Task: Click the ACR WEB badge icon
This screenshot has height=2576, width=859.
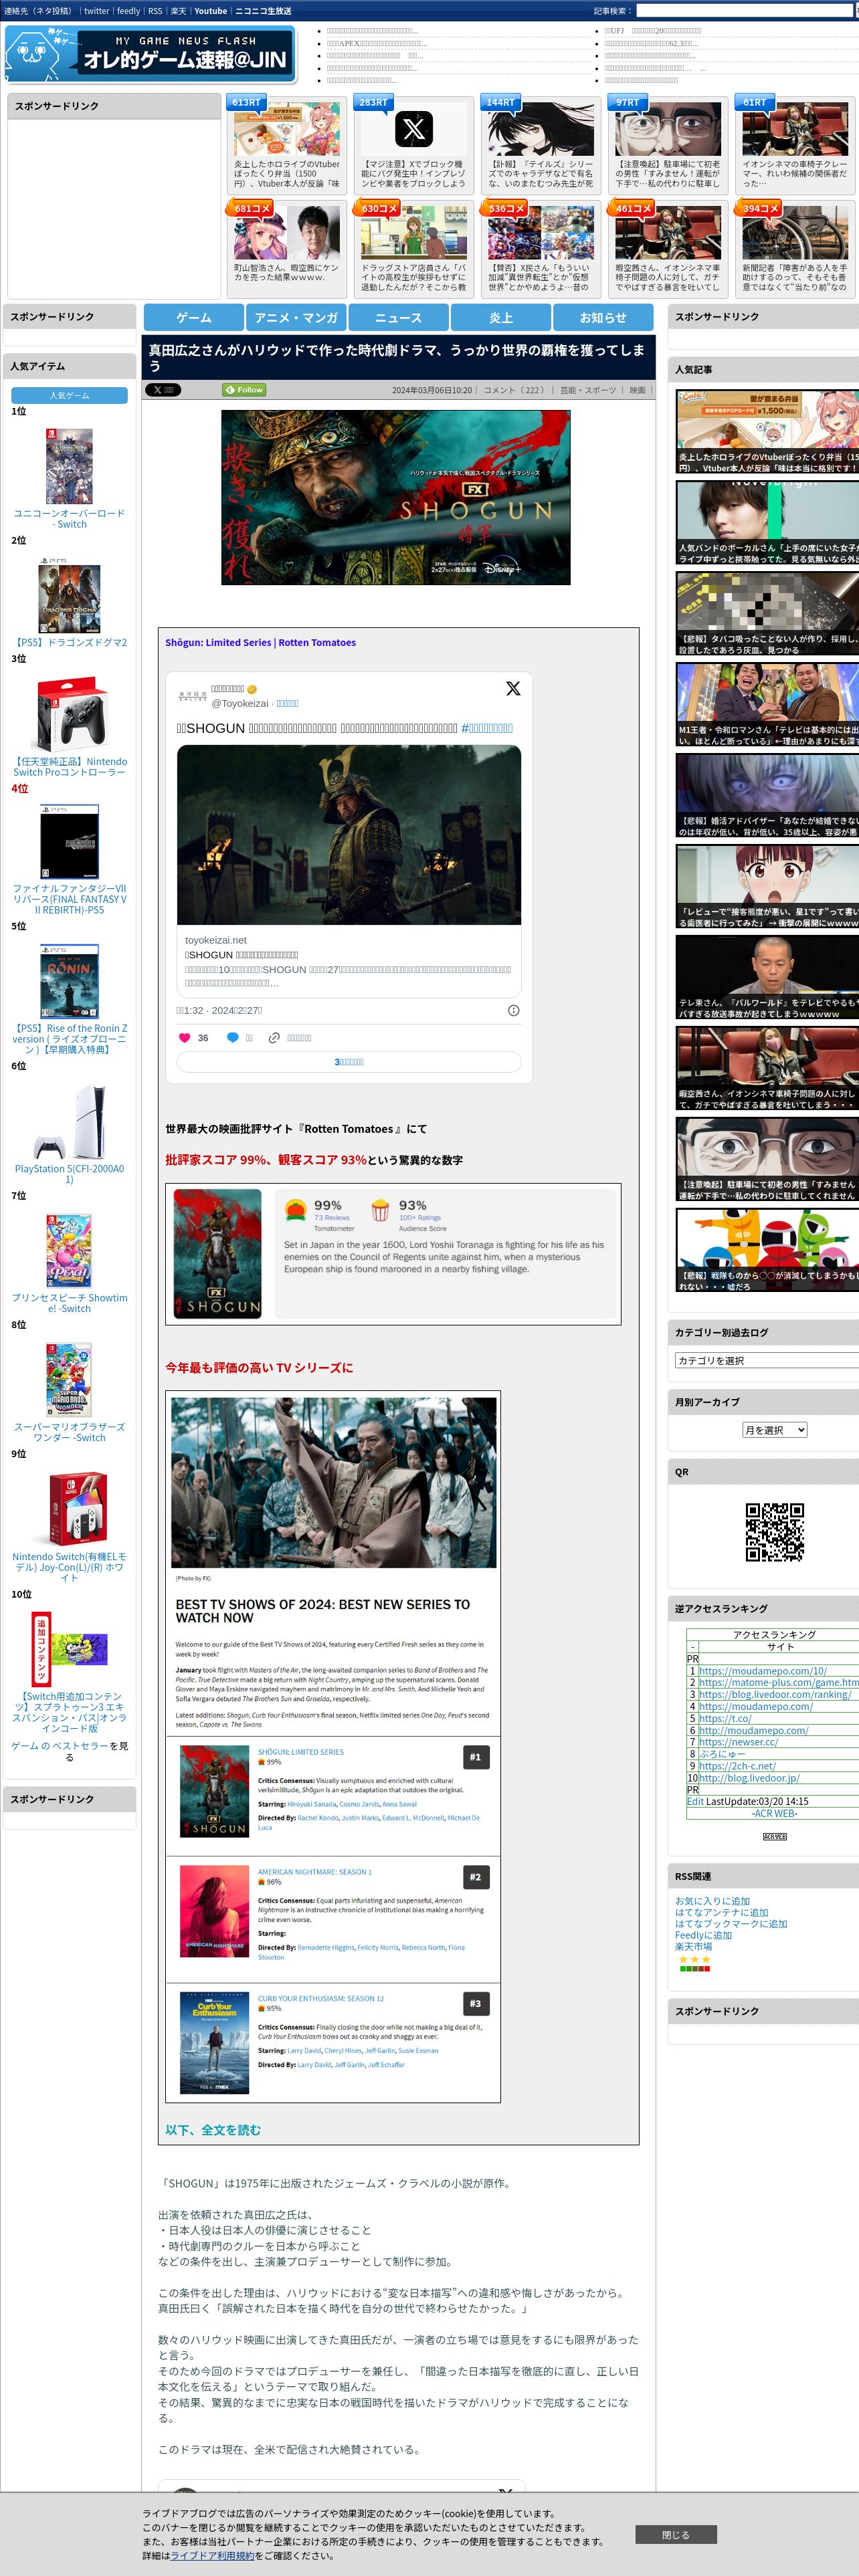Action: pyautogui.click(x=775, y=1837)
